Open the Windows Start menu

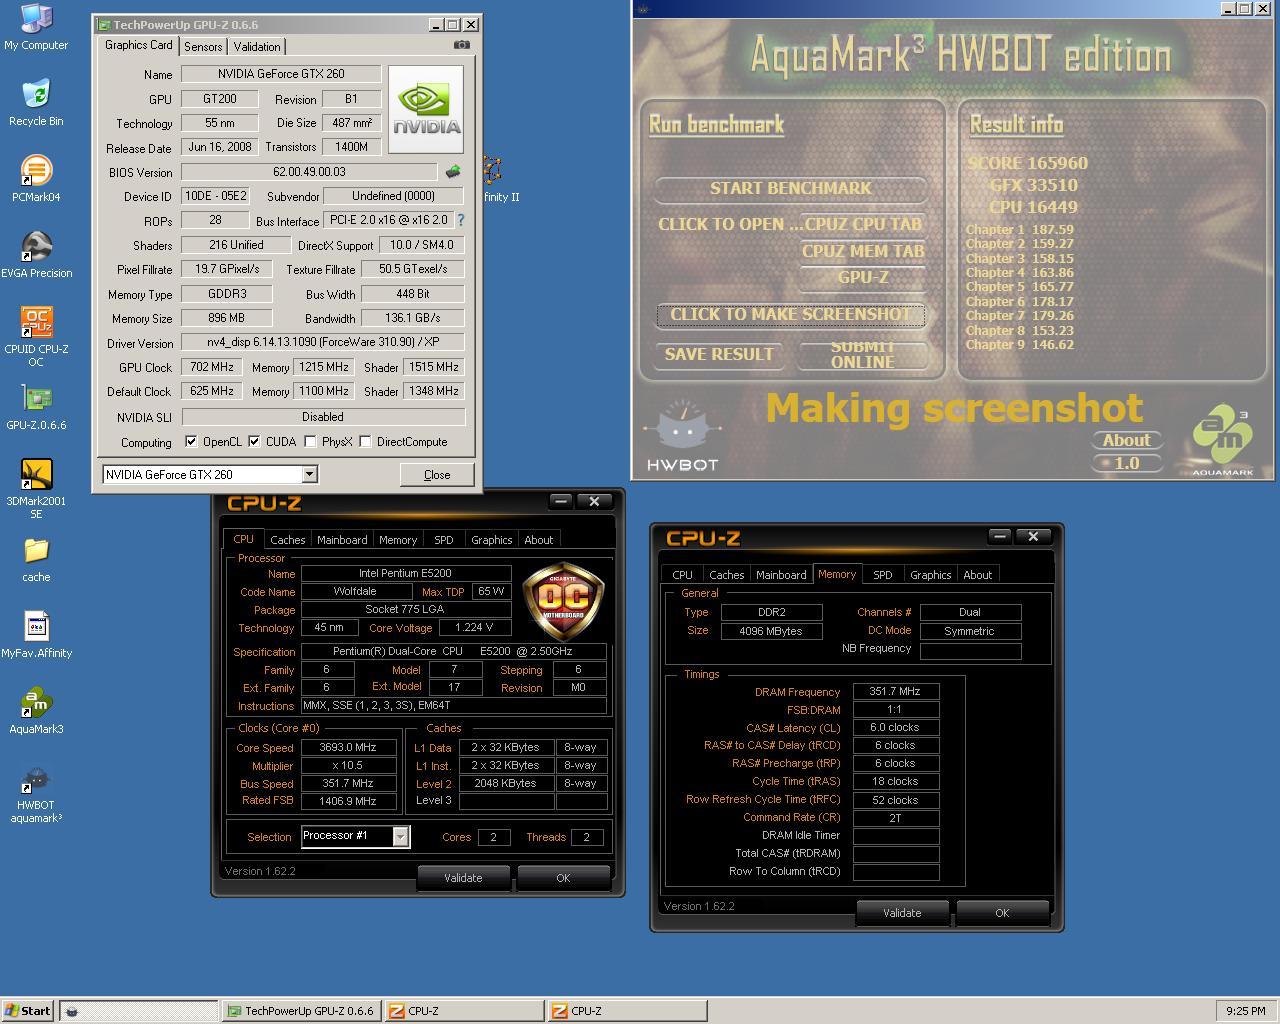27,1011
